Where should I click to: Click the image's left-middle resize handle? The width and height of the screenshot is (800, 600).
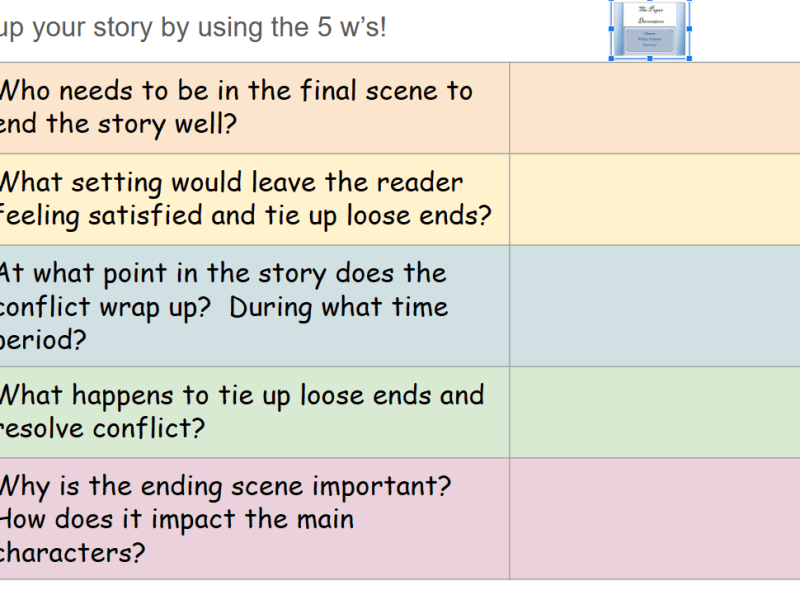click(611, 28)
